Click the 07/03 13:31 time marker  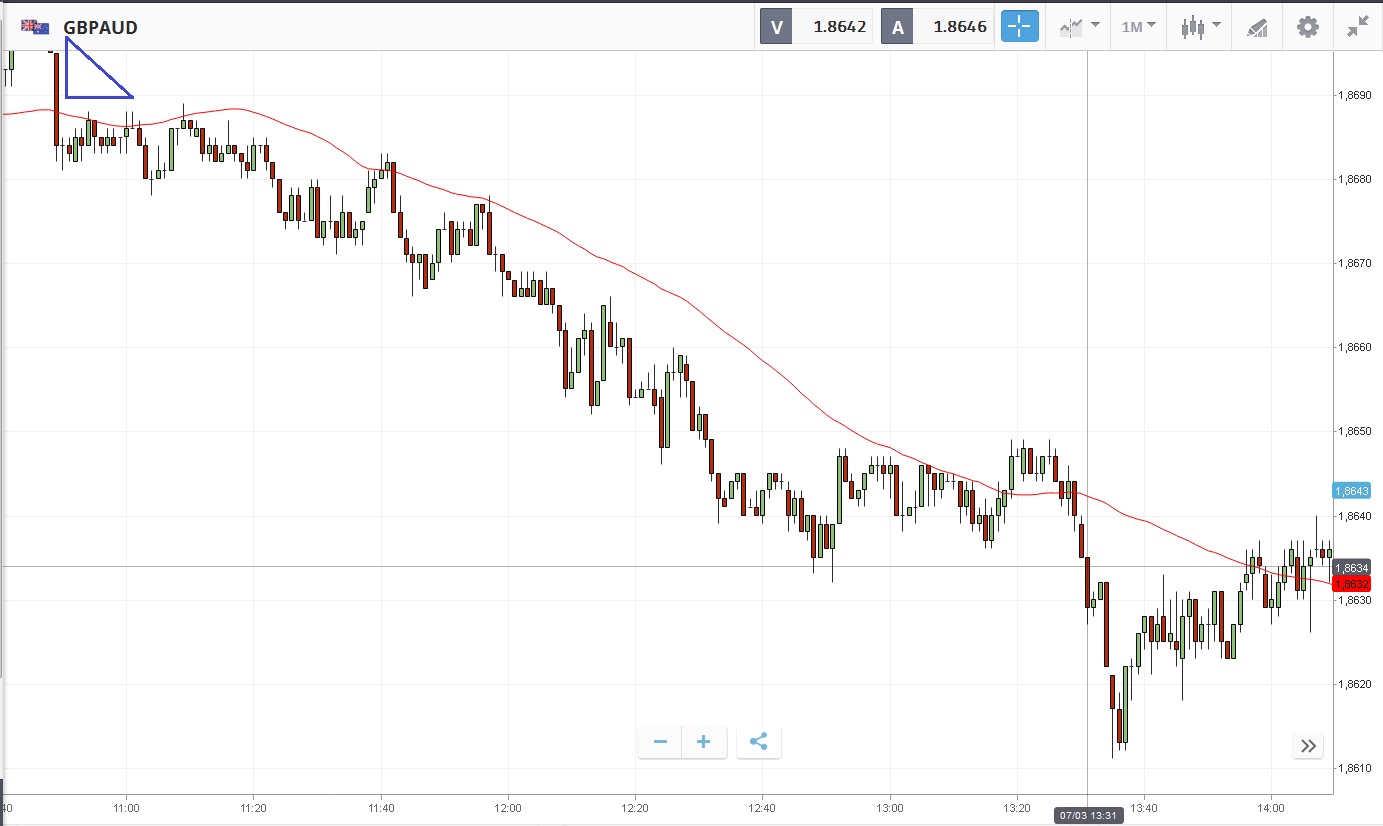click(x=1088, y=816)
